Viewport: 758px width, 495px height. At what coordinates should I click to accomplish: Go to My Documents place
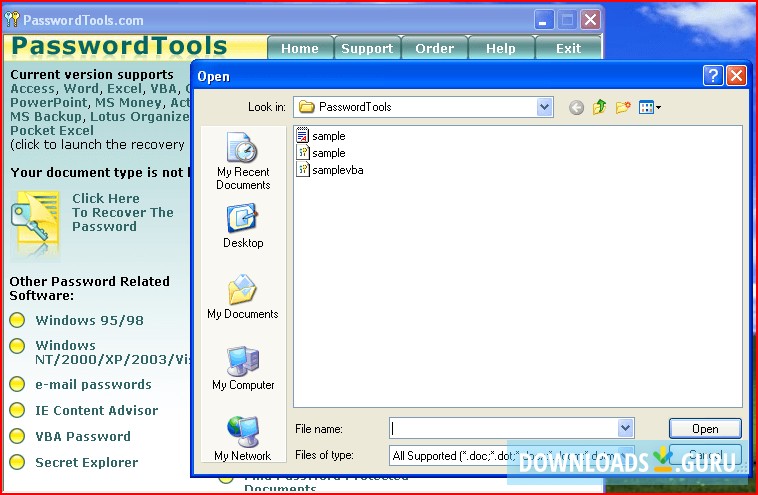(x=243, y=296)
